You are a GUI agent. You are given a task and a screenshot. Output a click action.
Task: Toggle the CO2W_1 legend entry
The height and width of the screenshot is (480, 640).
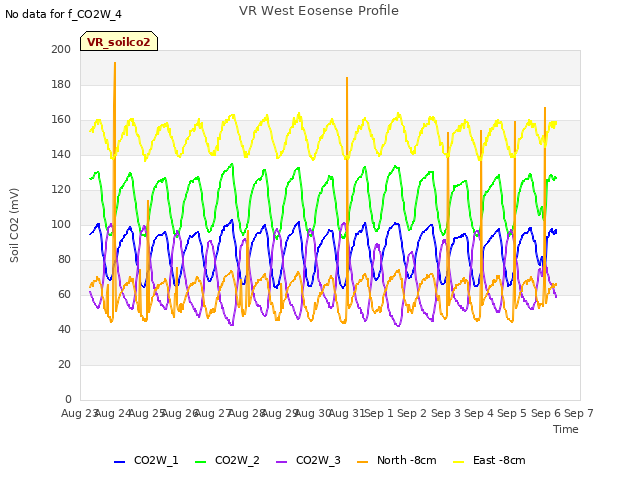pyautogui.click(x=146, y=460)
